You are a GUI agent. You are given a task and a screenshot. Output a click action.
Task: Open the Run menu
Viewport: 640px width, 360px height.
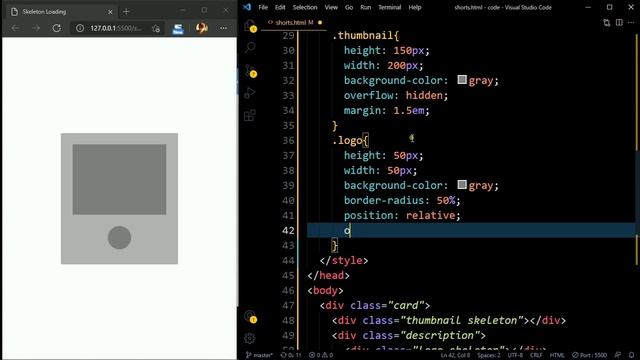point(366,7)
